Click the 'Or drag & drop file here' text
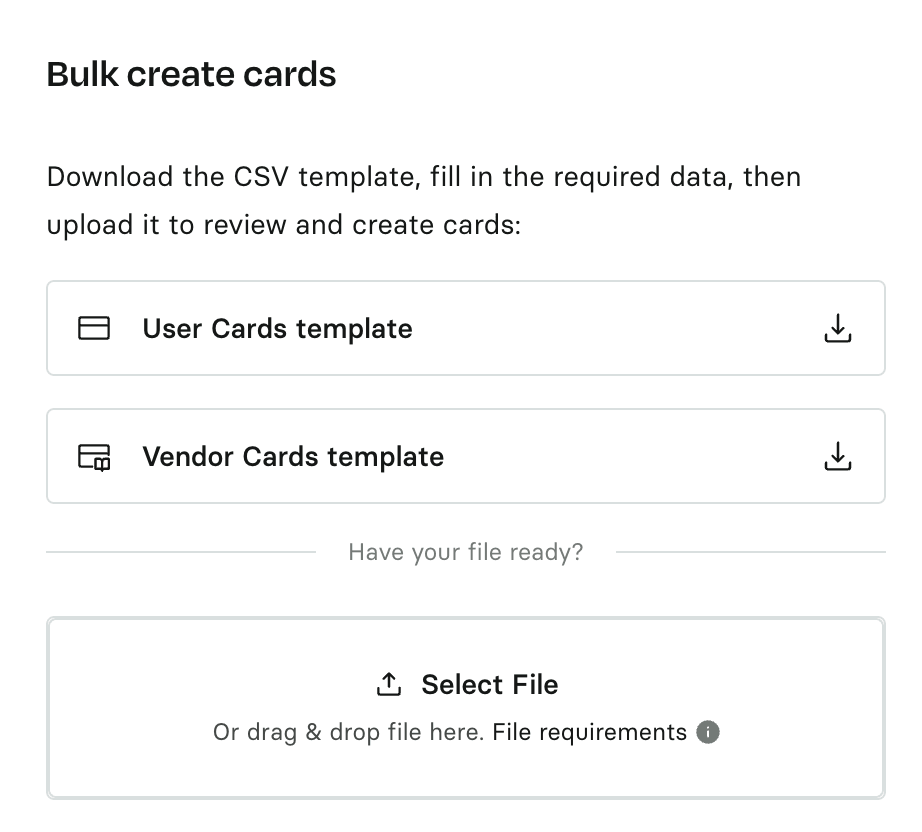Screen dimensions: 922x832 [x=348, y=732]
